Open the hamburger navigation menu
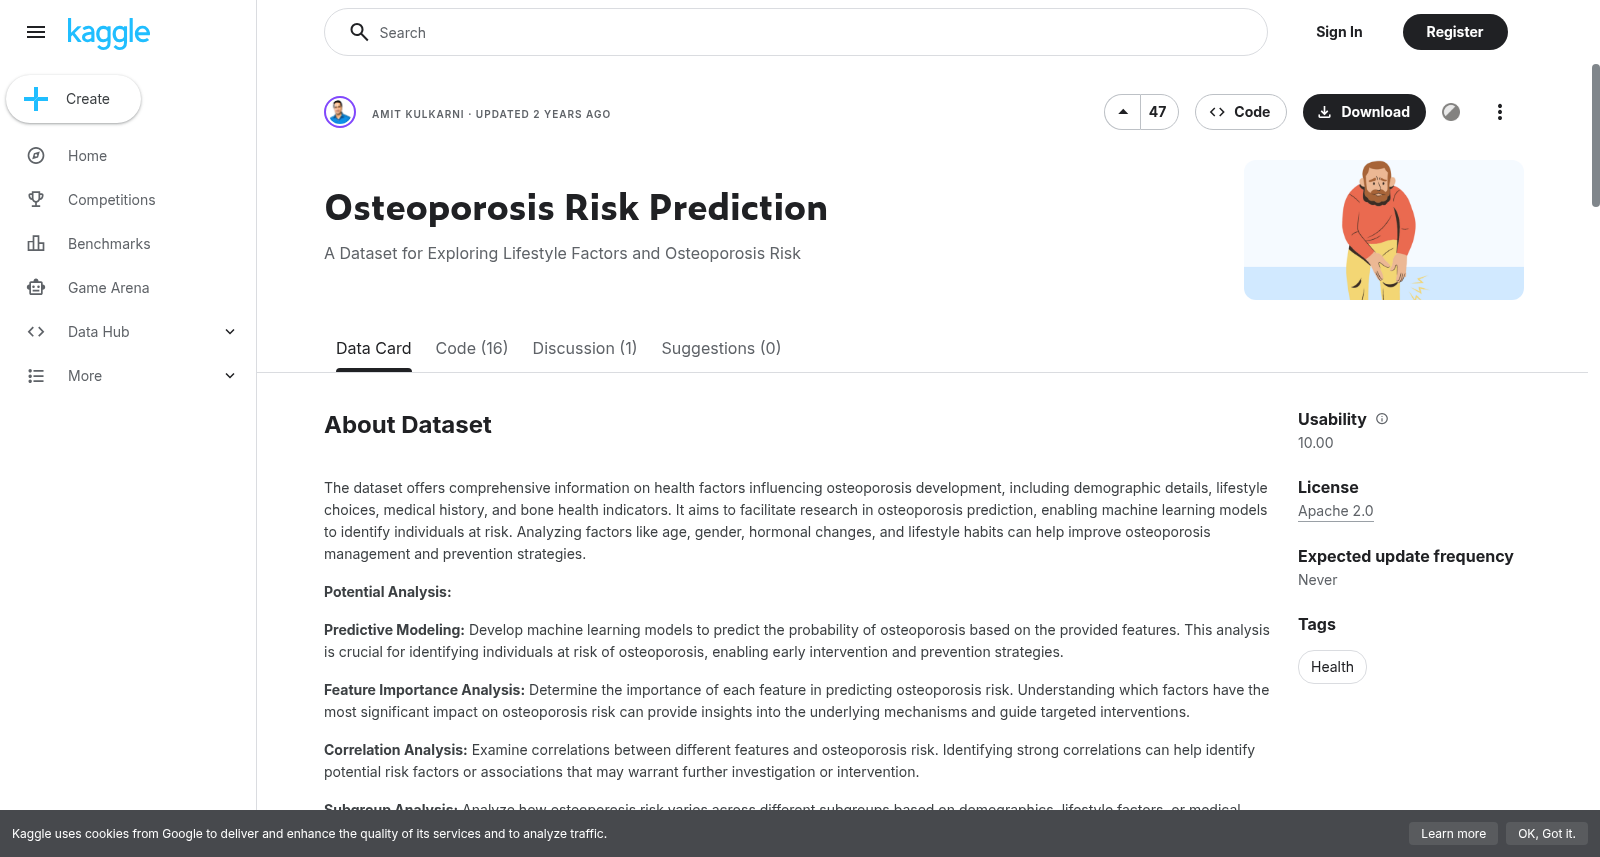 click(x=36, y=32)
